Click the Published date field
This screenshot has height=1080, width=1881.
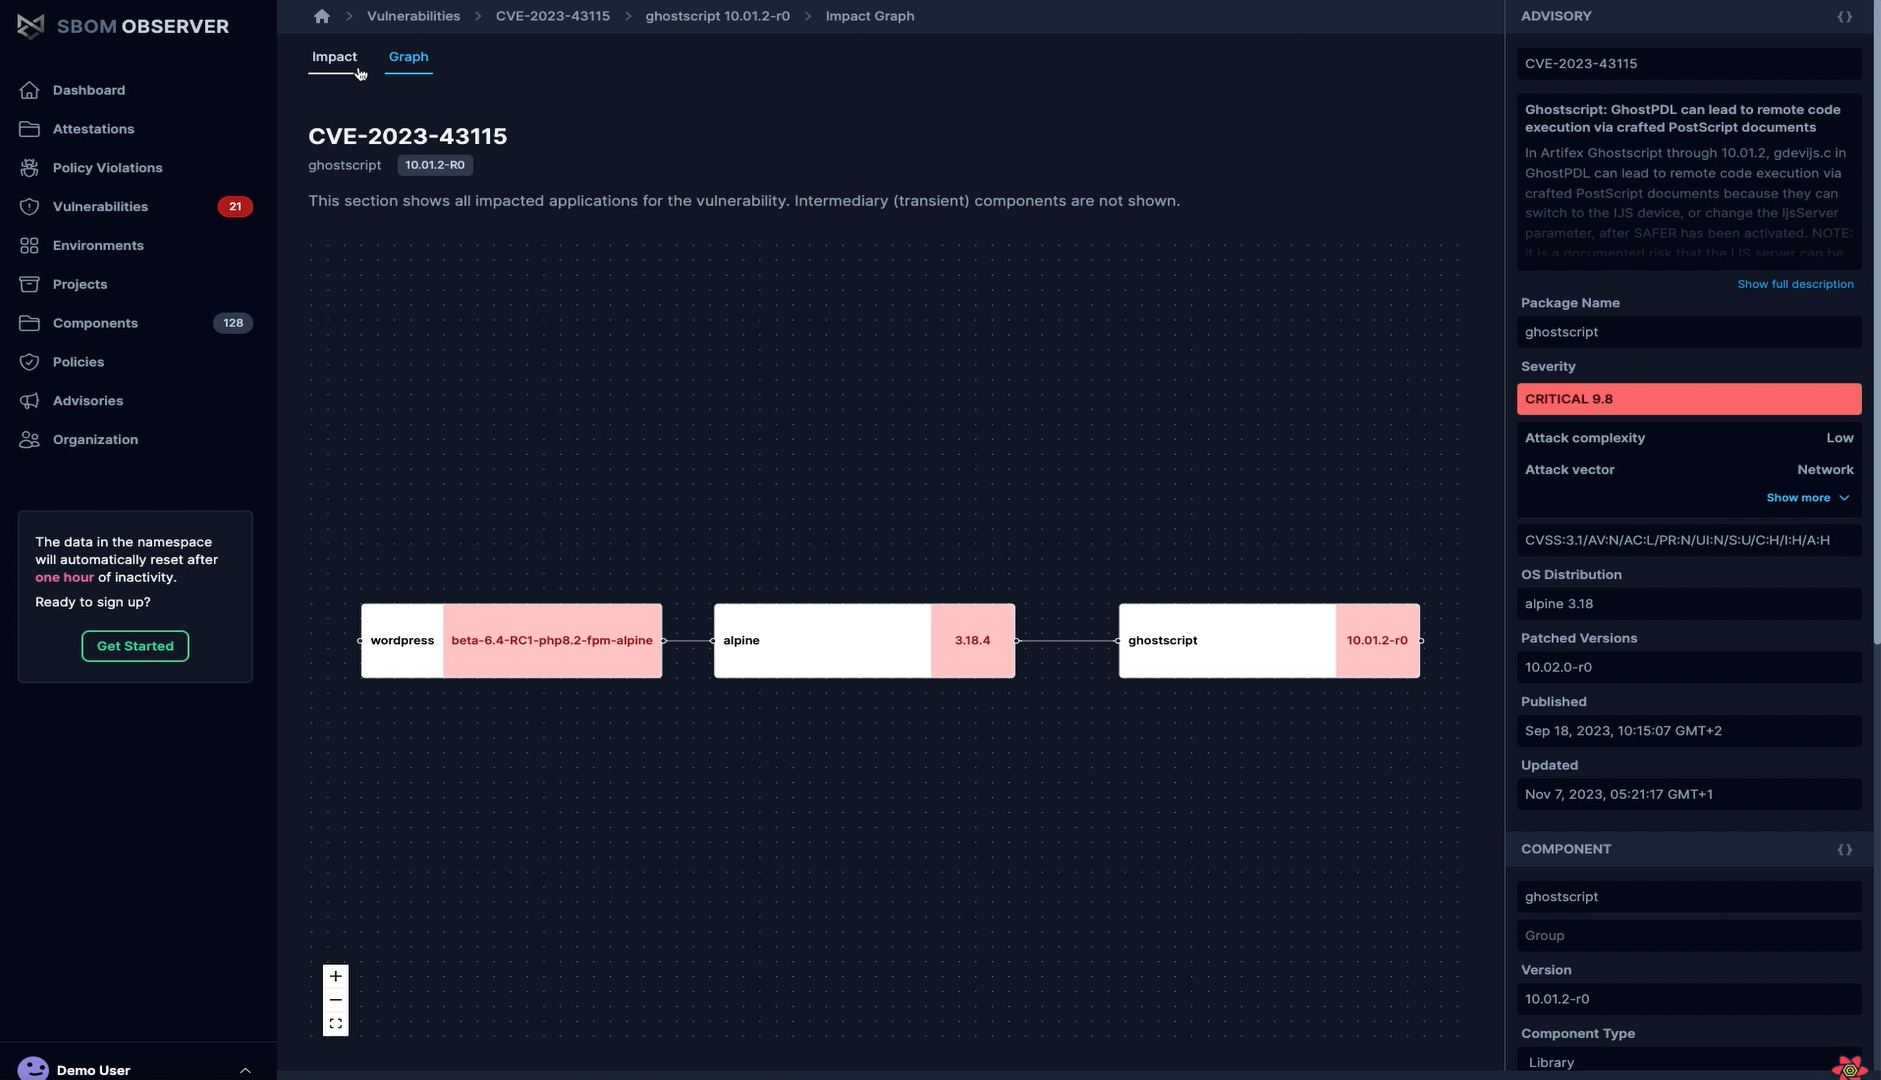1689,731
